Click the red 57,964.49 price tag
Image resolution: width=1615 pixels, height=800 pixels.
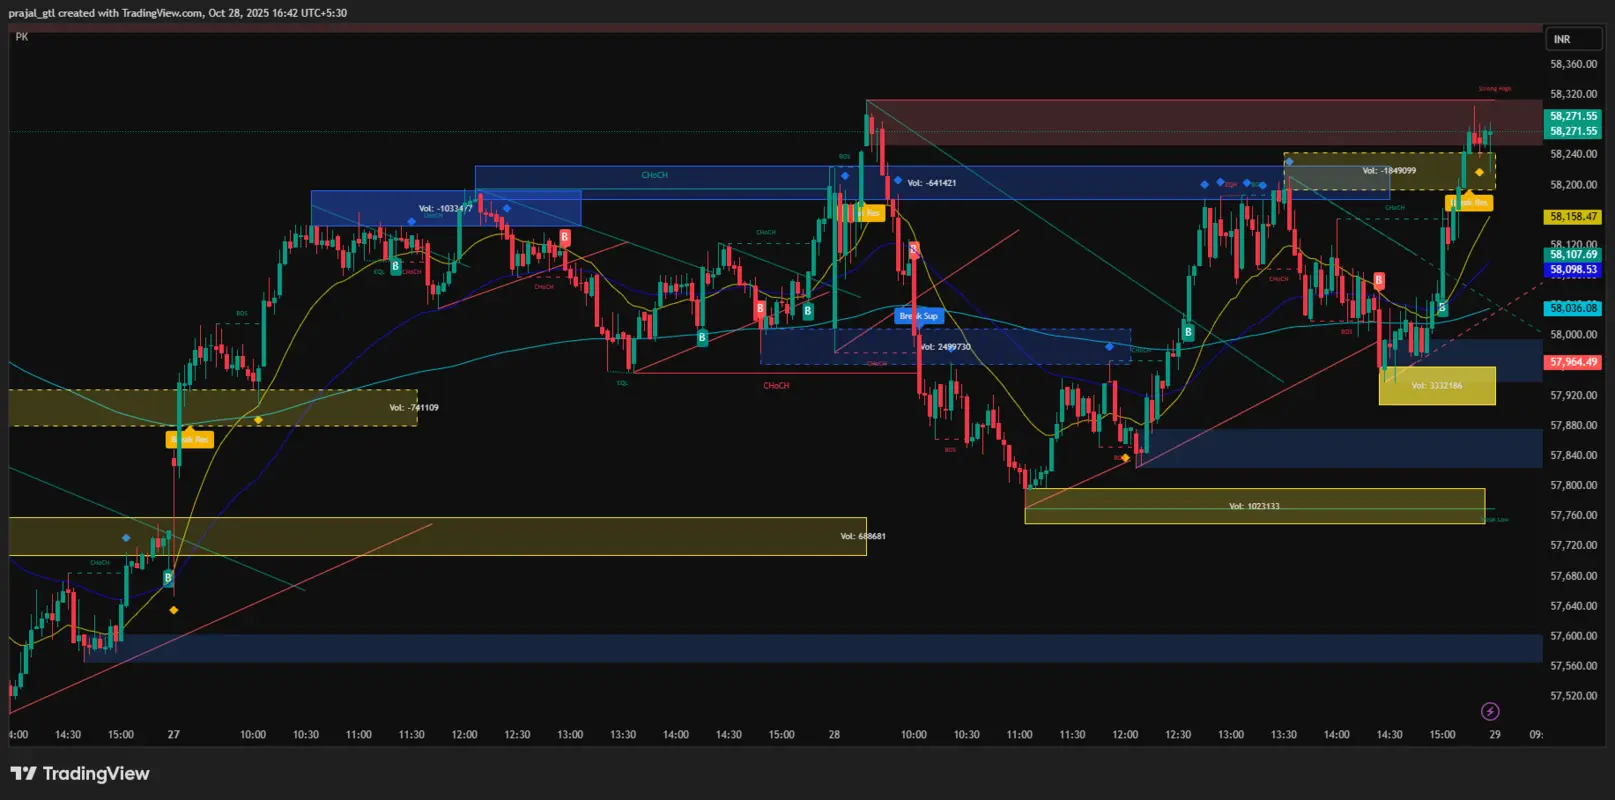click(1573, 362)
